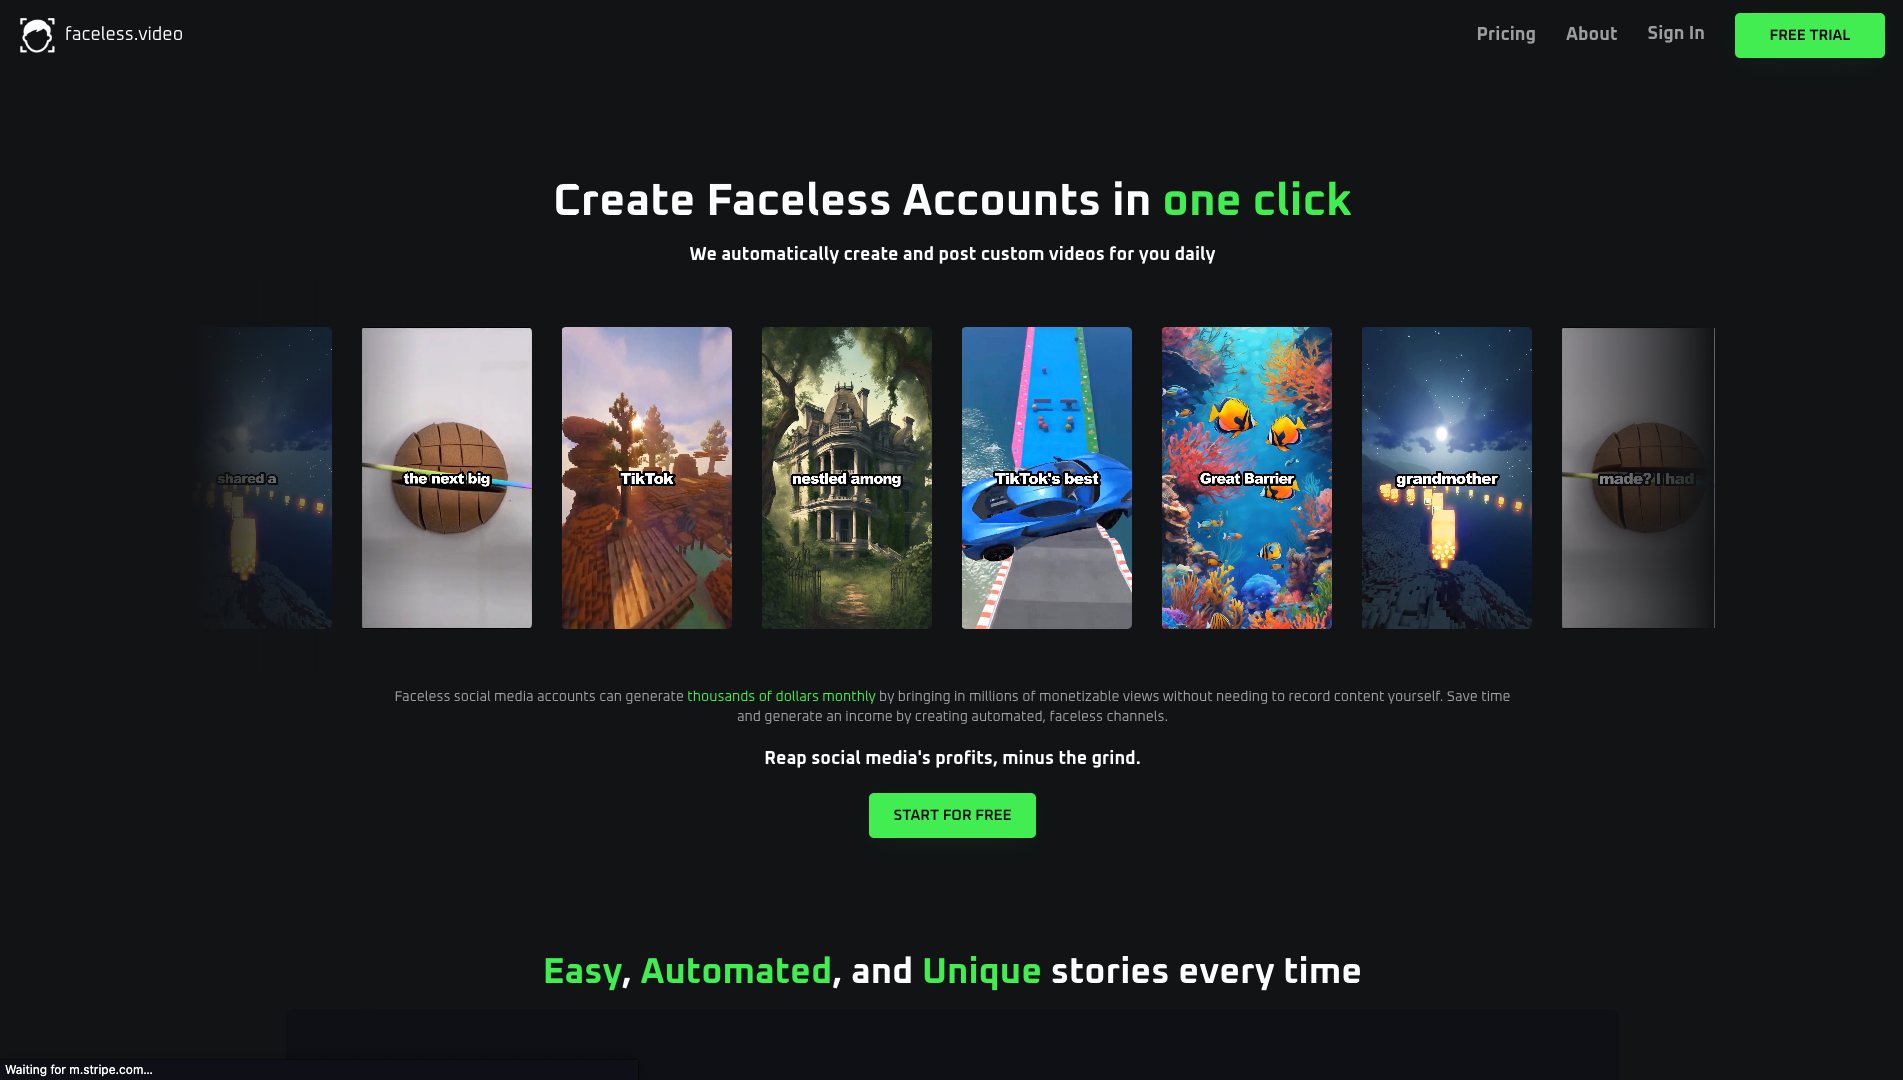Viewport: 1903px width, 1080px height.
Task: Open the Pricing page
Action: 1506,34
